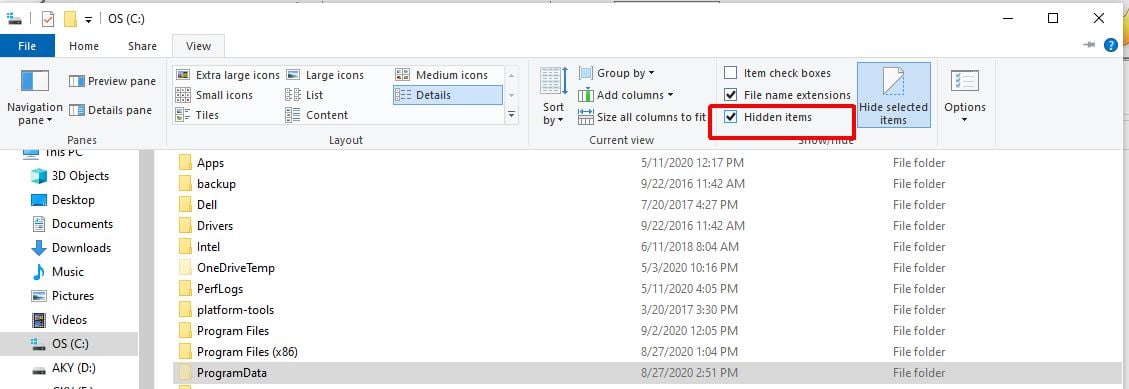Select List layout
1129x389 pixels.
point(304,95)
